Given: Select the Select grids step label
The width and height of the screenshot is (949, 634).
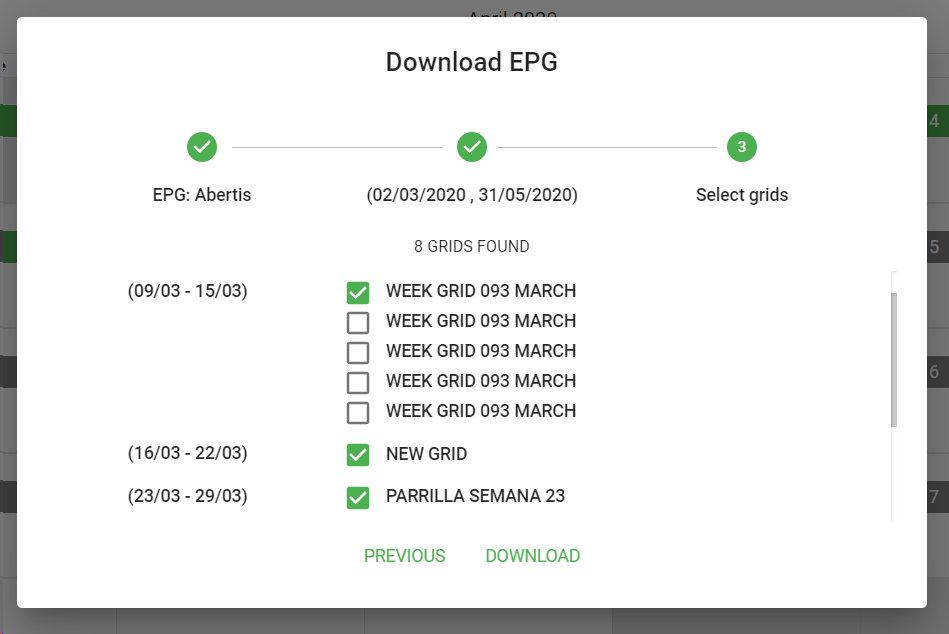Looking at the screenshot, I should tap(742, 195).
